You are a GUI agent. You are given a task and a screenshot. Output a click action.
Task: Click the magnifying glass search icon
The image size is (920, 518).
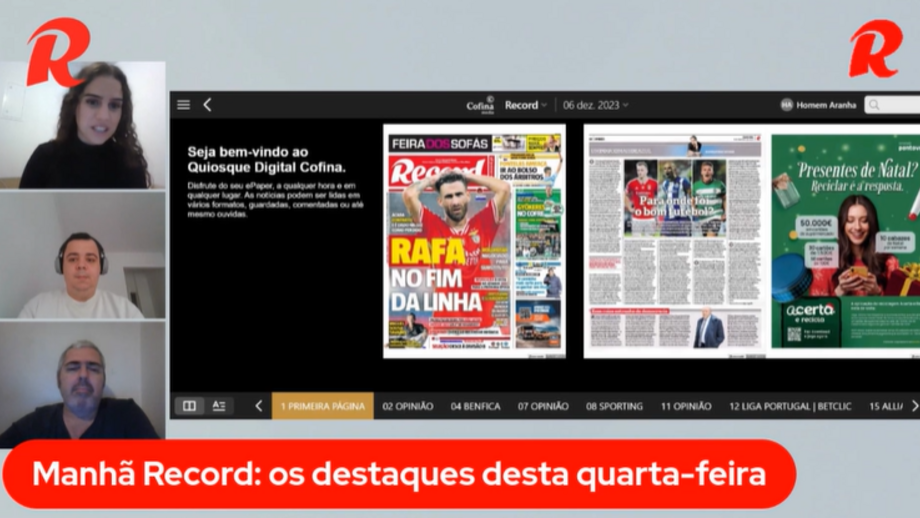click(x=875, y=105)
